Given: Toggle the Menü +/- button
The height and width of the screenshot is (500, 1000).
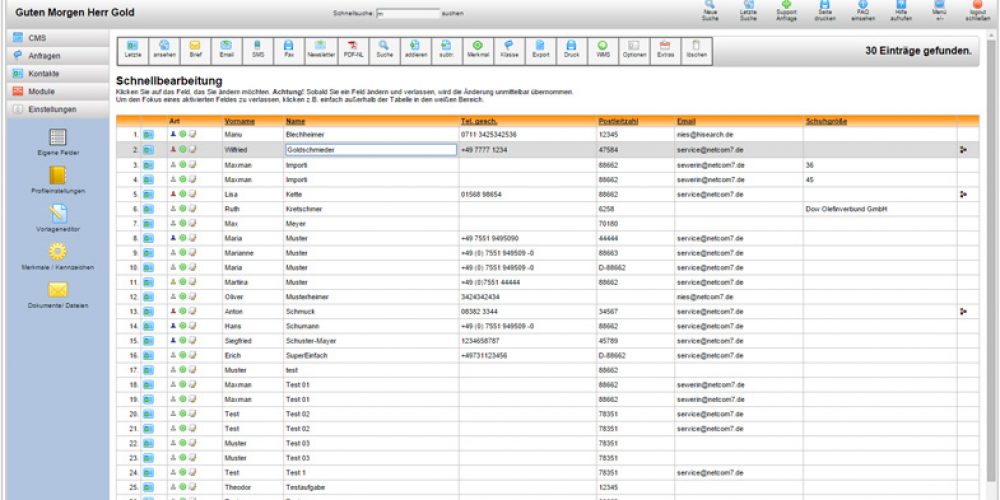Looking at the screenshot, I should (x=938, y=12).
